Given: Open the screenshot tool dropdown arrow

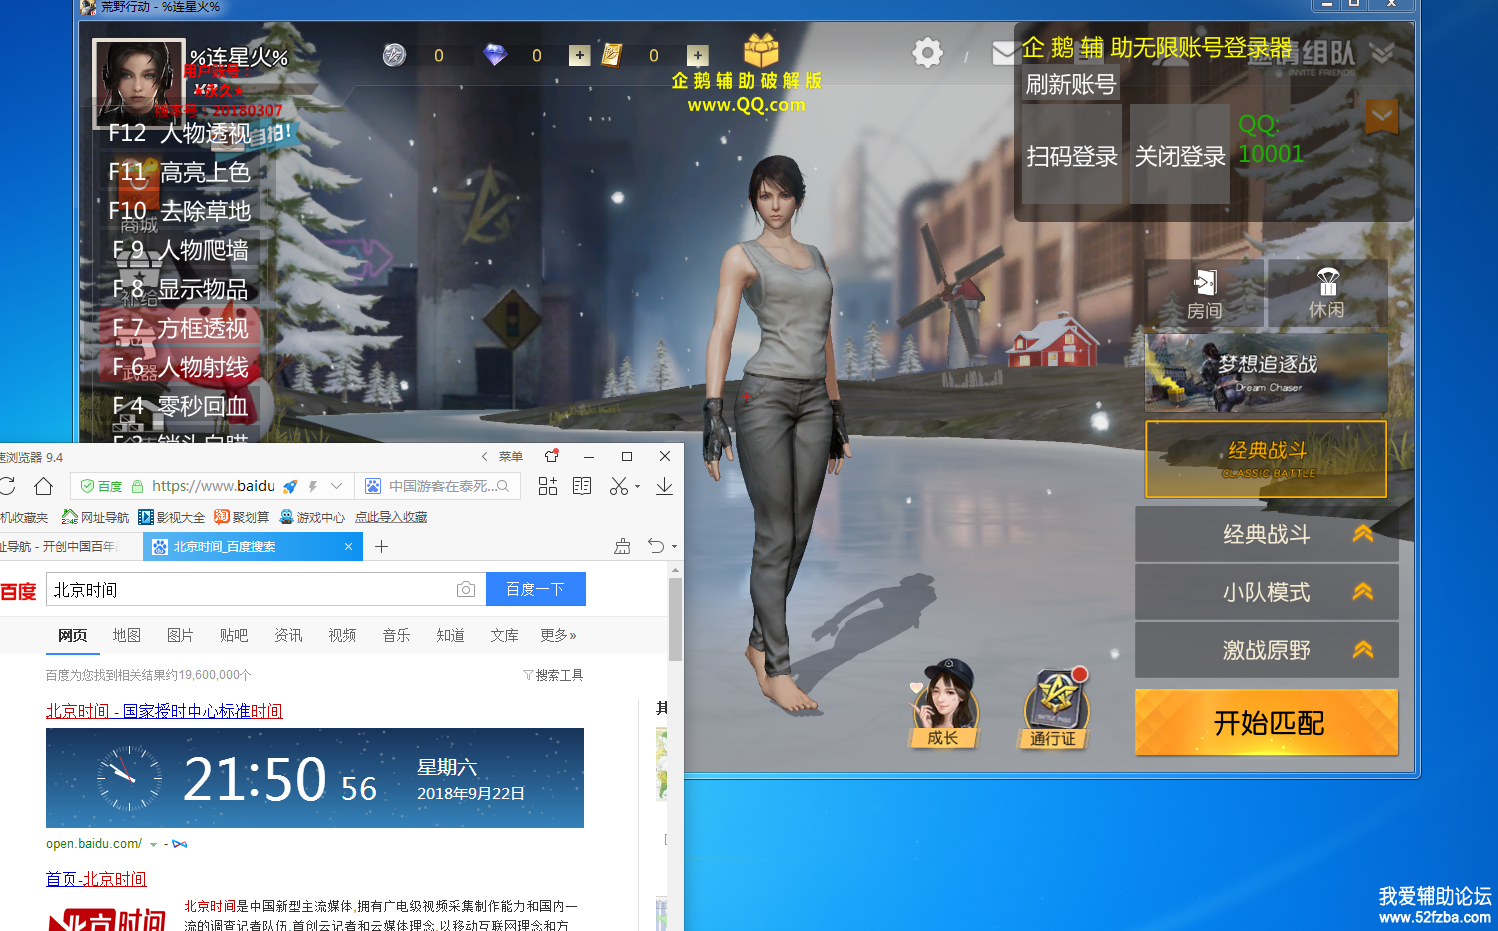Looking at the screenshot, I should (x=637, y=487).
